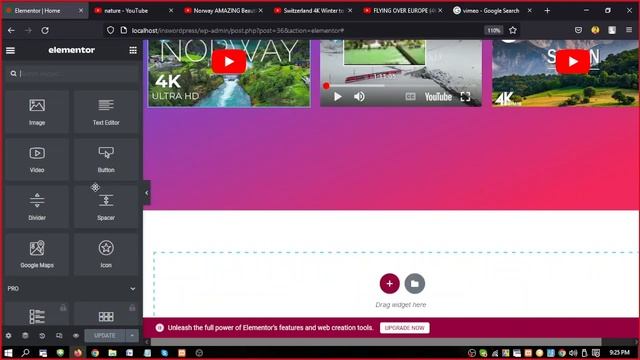Click the system tray volume icon
This screenshot has width=640, height=360.
[573, 353]
